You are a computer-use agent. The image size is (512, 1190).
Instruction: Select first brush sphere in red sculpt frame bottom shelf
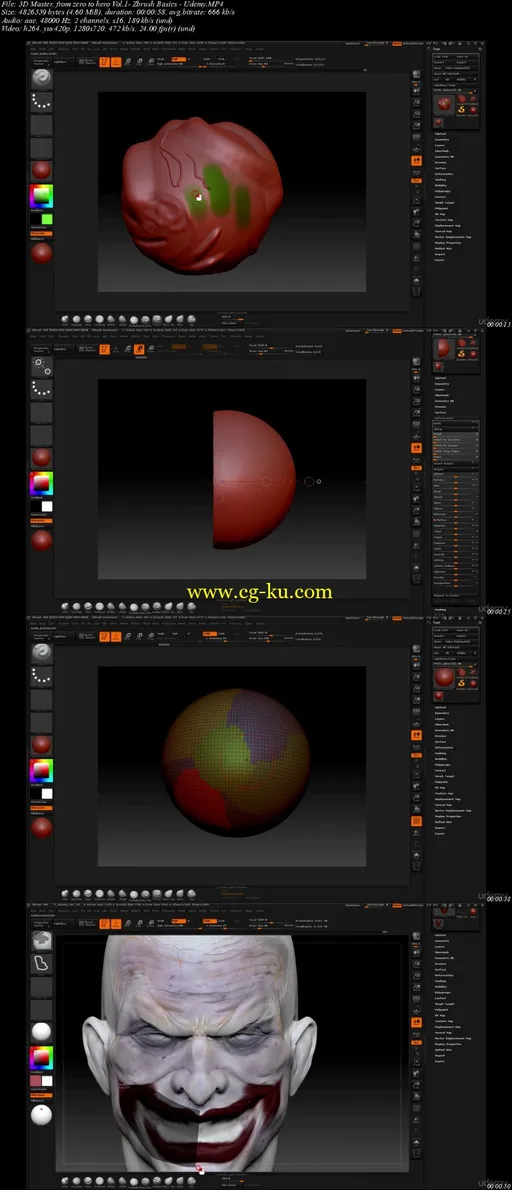[x=64, y=318]
